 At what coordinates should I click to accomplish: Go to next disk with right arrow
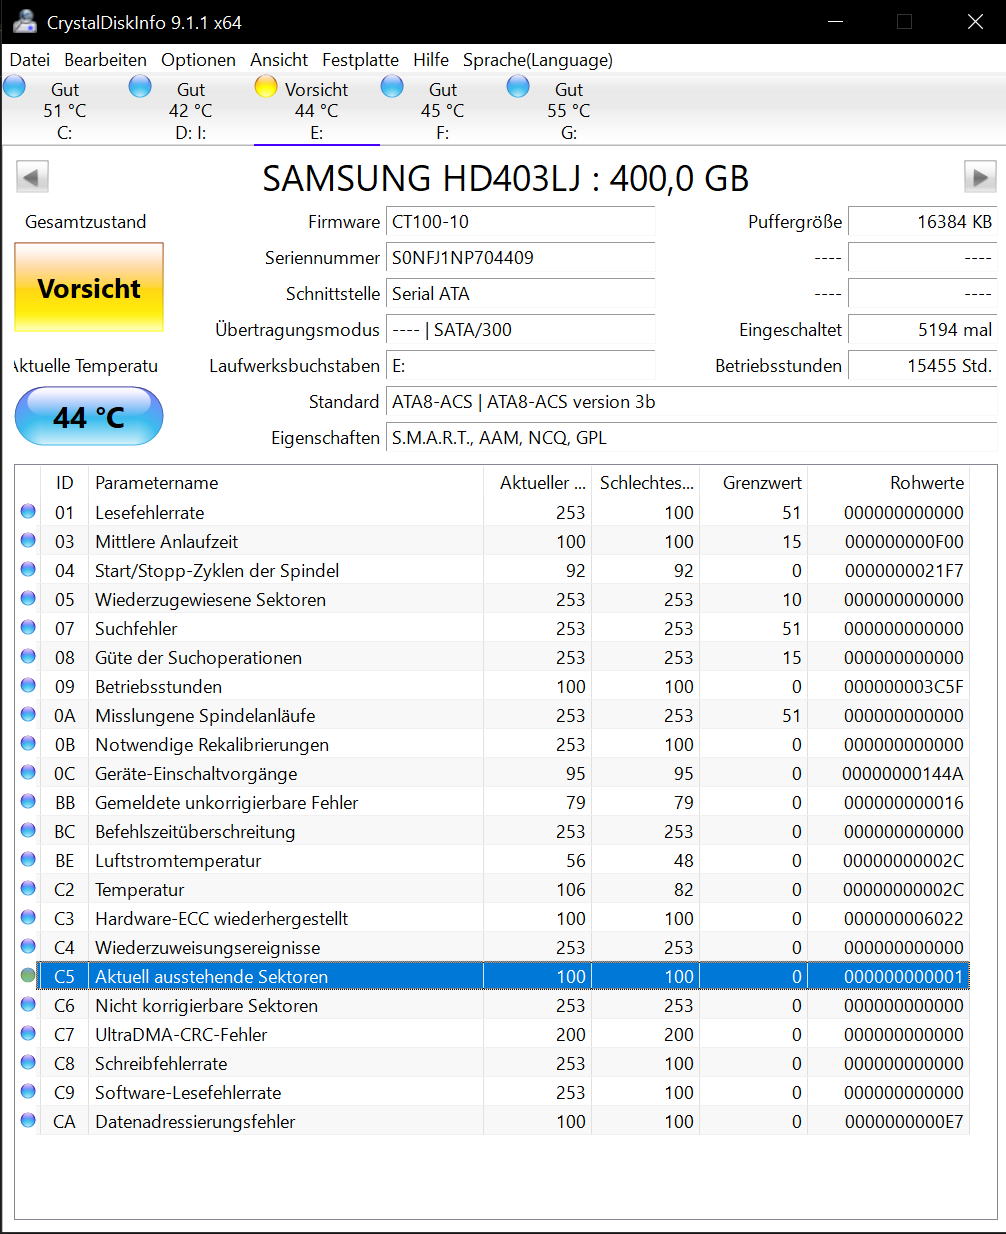tap(980, 178)
